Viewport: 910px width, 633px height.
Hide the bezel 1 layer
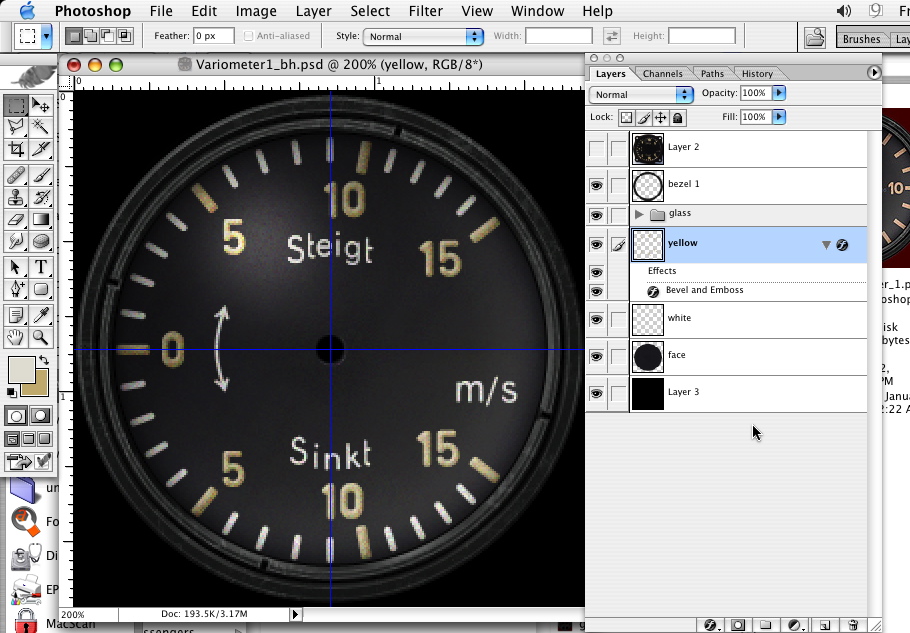597,186
